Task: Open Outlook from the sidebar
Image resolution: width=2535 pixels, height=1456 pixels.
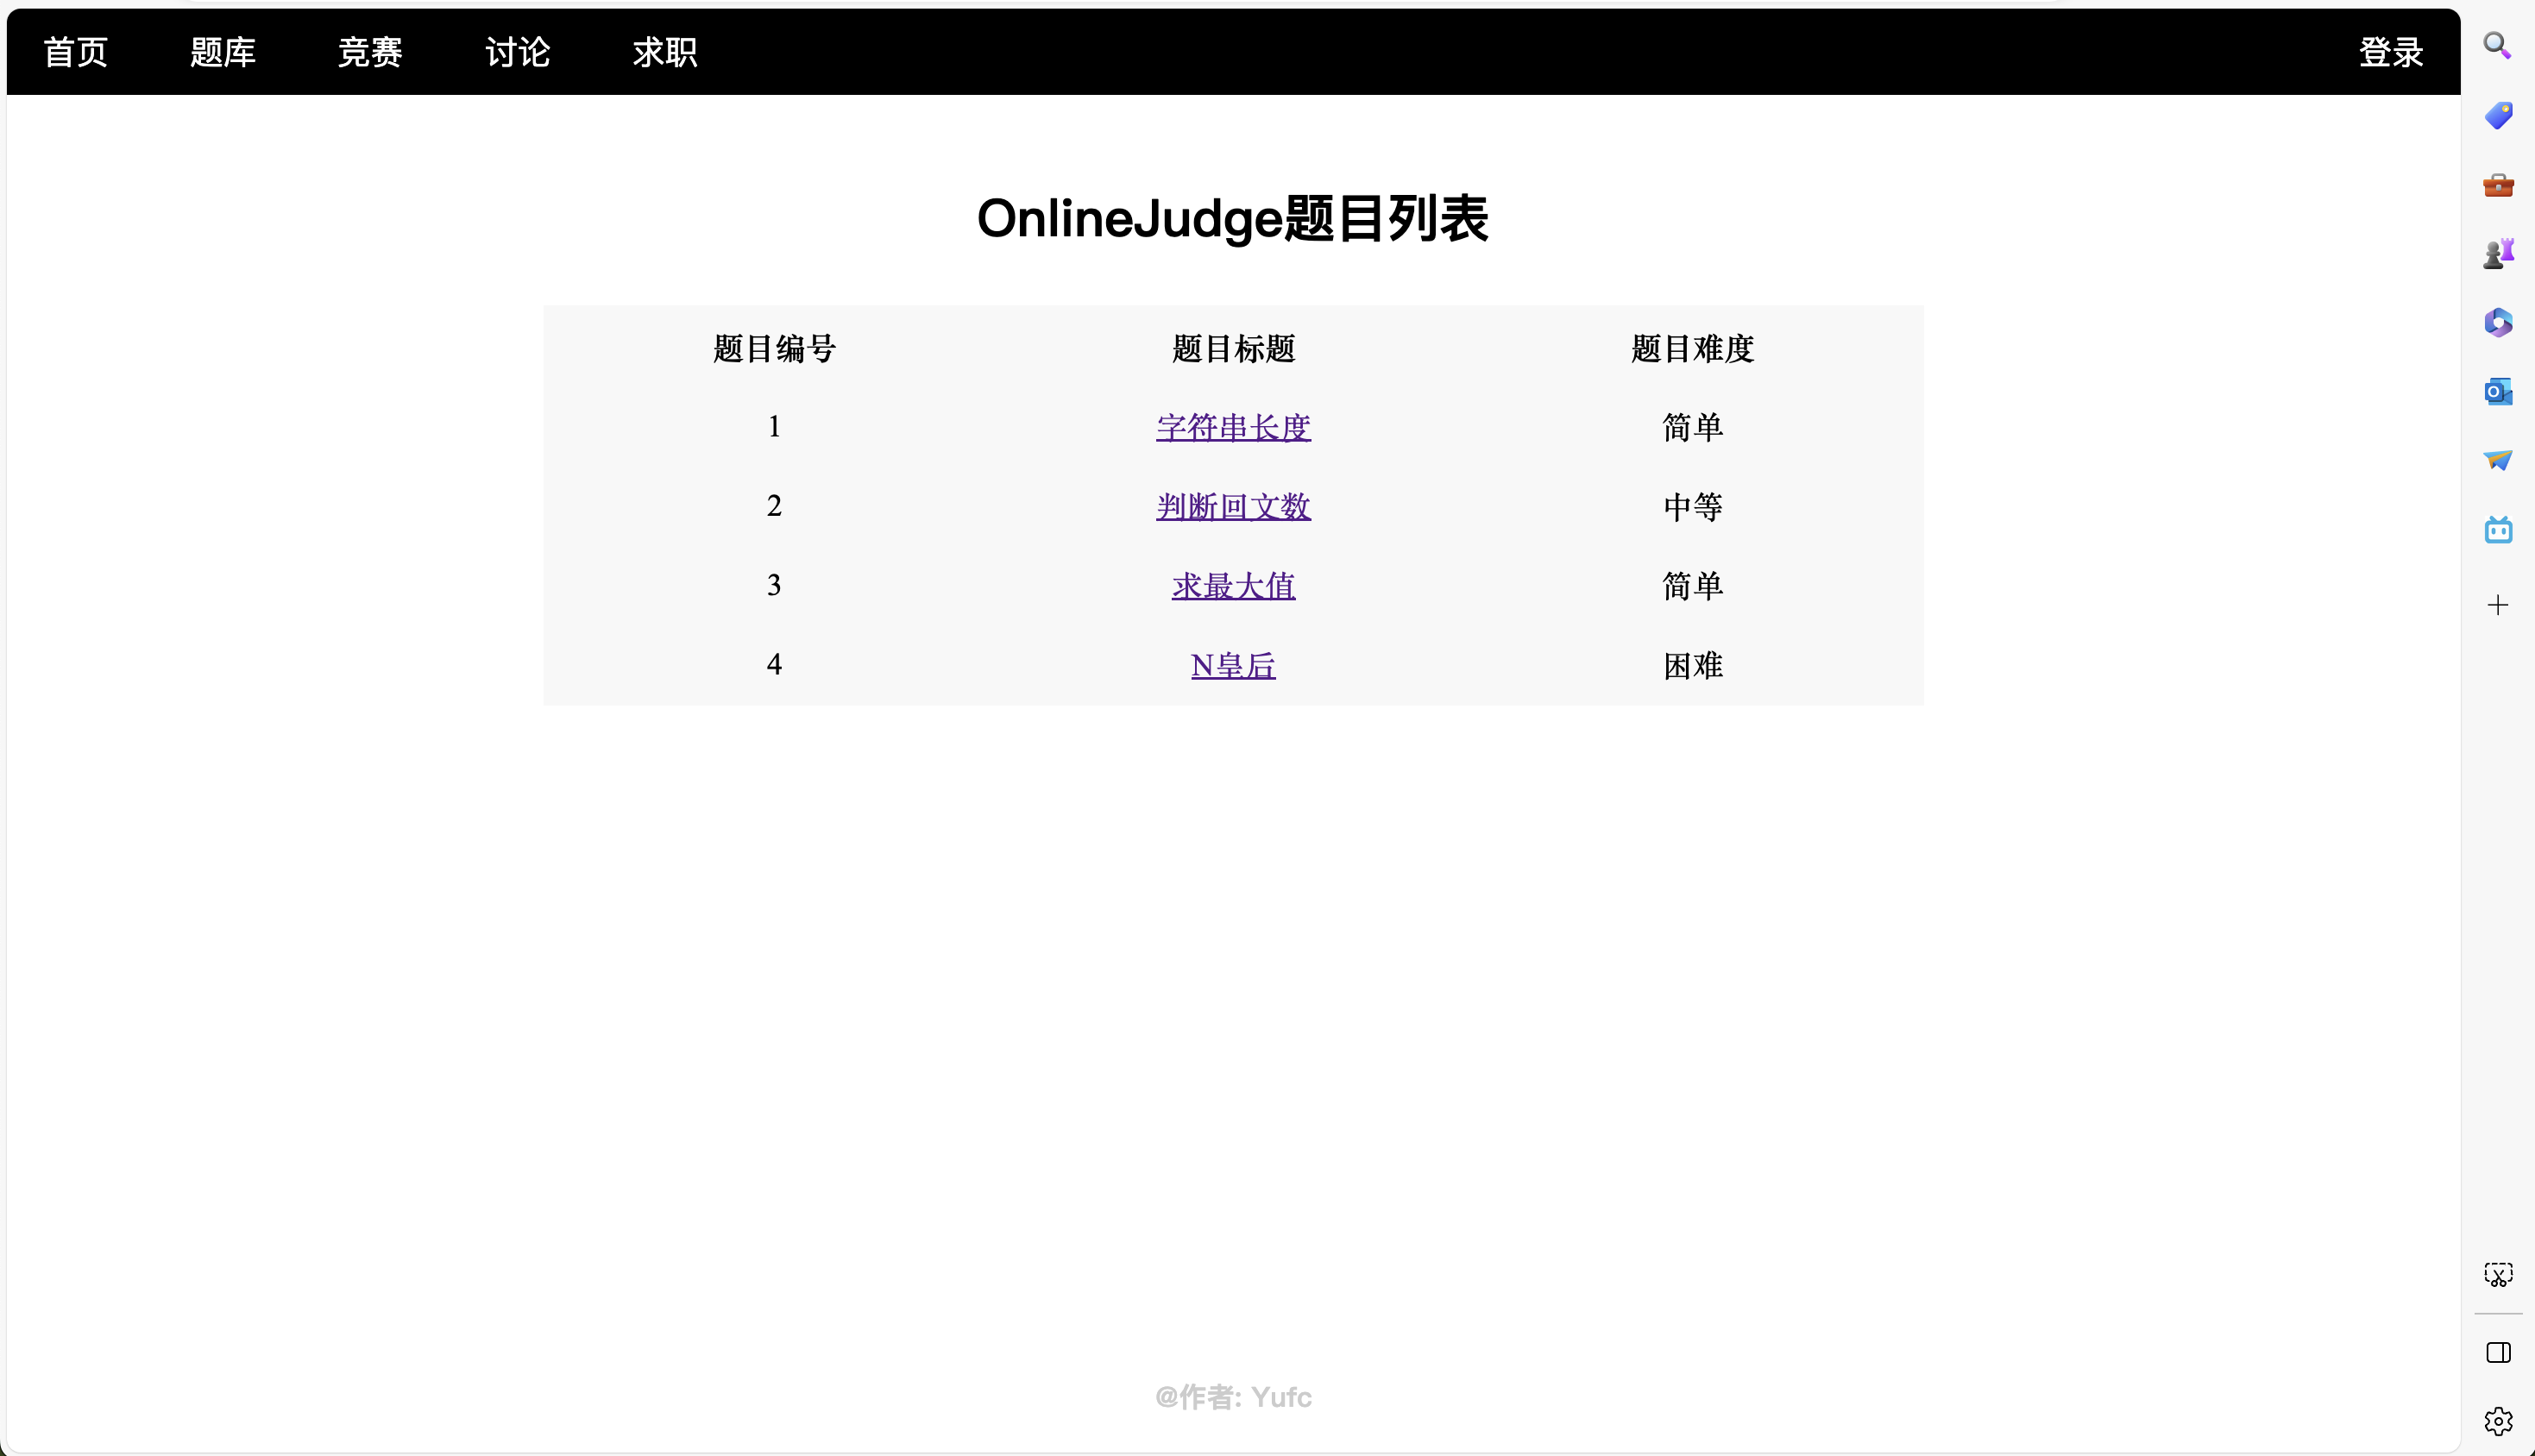Action: (x=2497, y=391)
